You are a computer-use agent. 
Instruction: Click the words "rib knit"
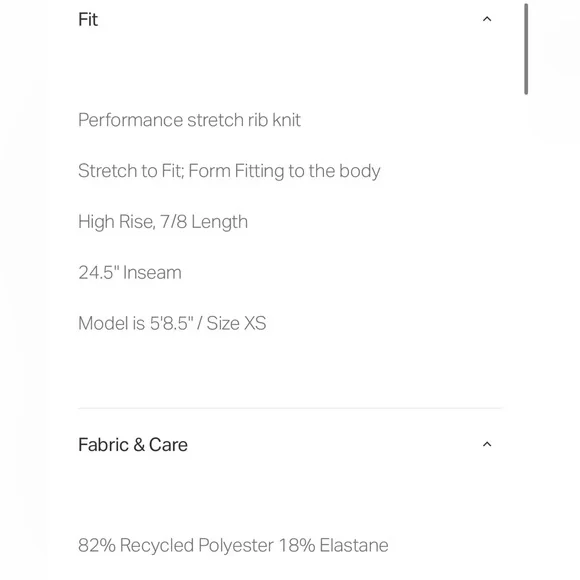pyautogui.click(x=274, y=120)
